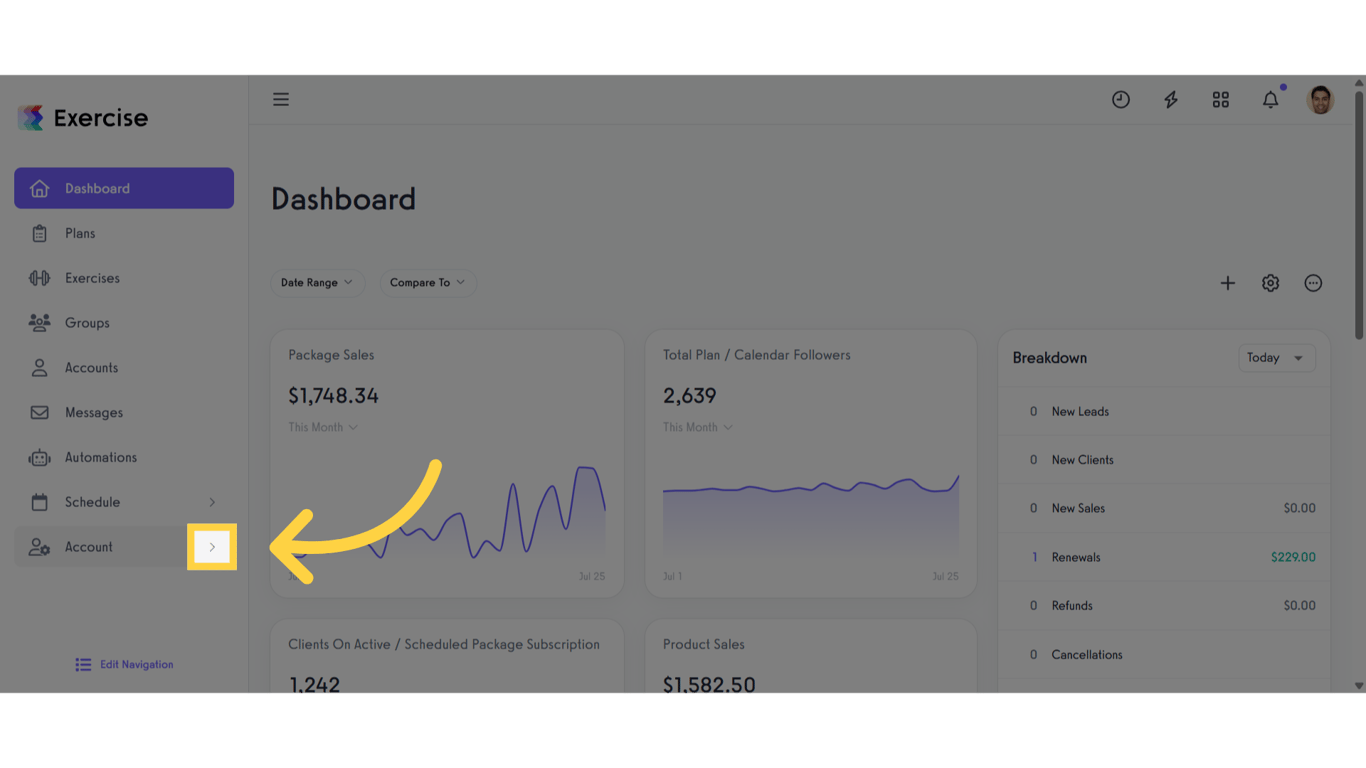Click the Package Sales card title
This screenshot has width=1366, height=768.
(331, 355)
